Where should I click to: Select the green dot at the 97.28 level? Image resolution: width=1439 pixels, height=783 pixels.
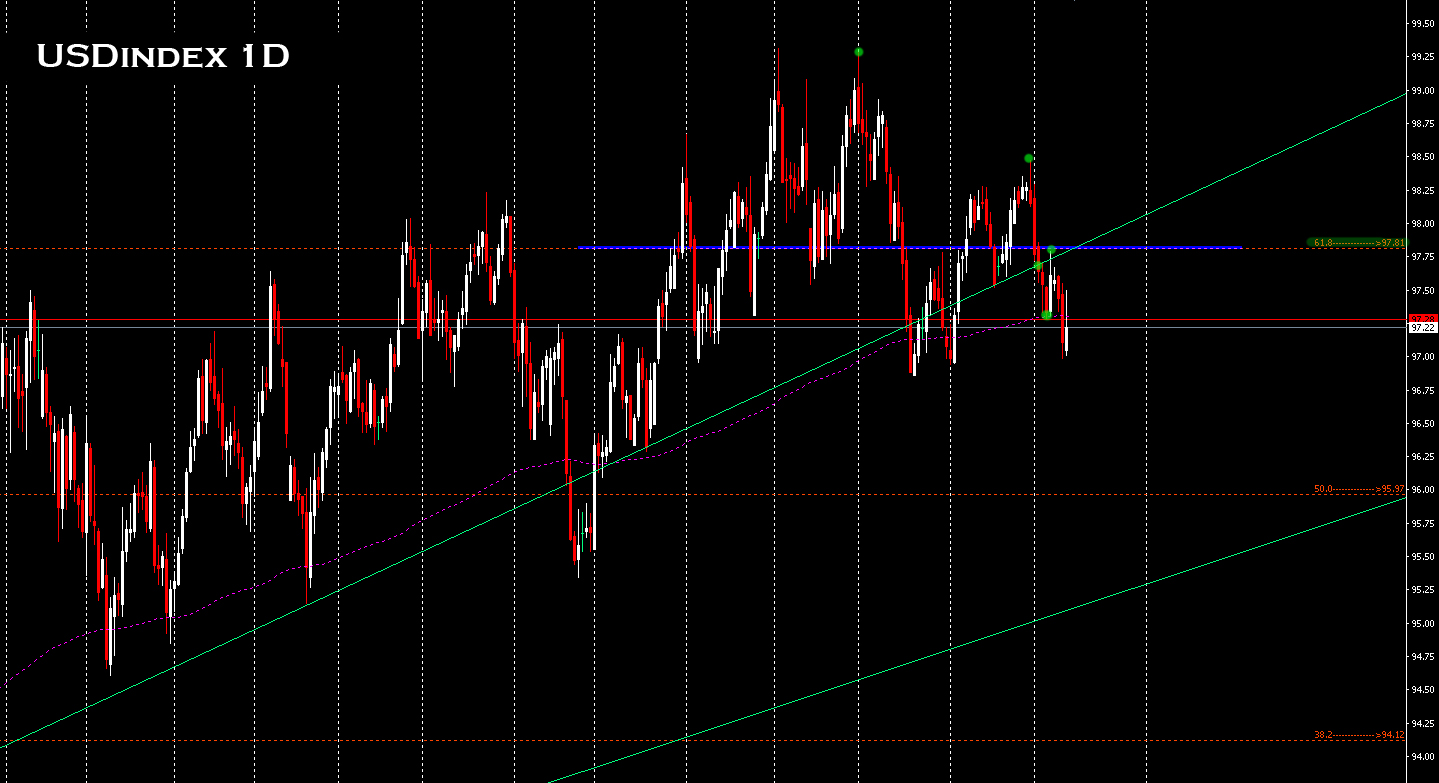click(1046, 315)
